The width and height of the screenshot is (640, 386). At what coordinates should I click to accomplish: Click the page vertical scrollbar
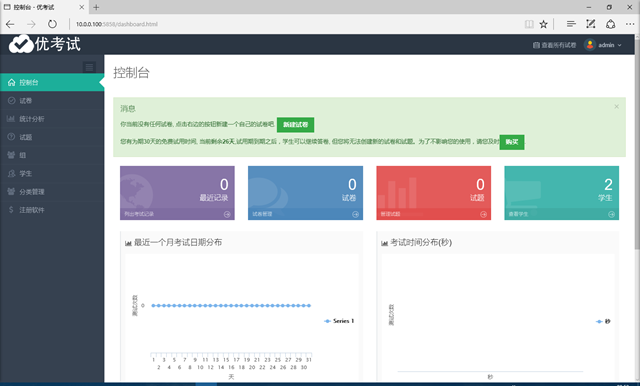click(x=637, y=208)
